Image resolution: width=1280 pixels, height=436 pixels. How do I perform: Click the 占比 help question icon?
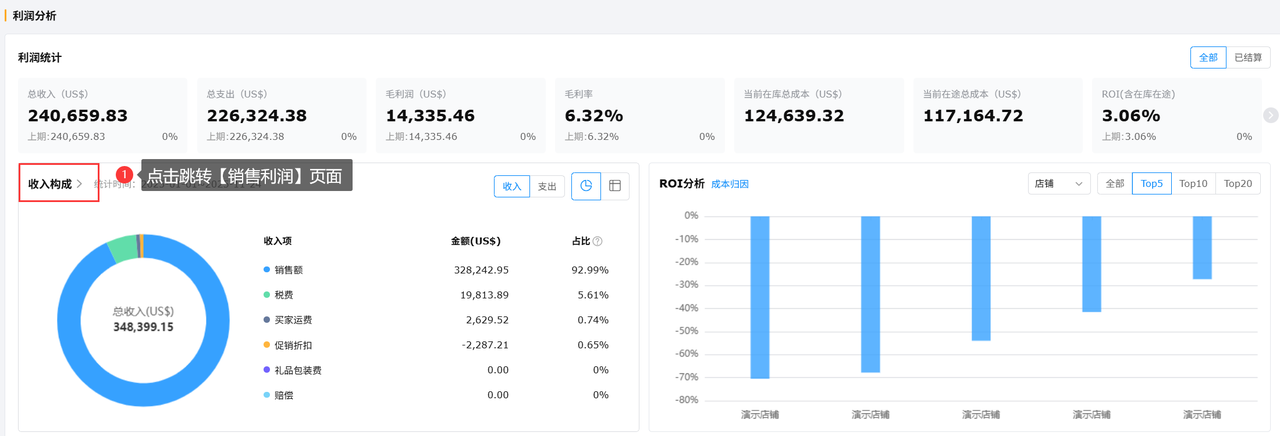pyautogui.click(x=598, y=241)
